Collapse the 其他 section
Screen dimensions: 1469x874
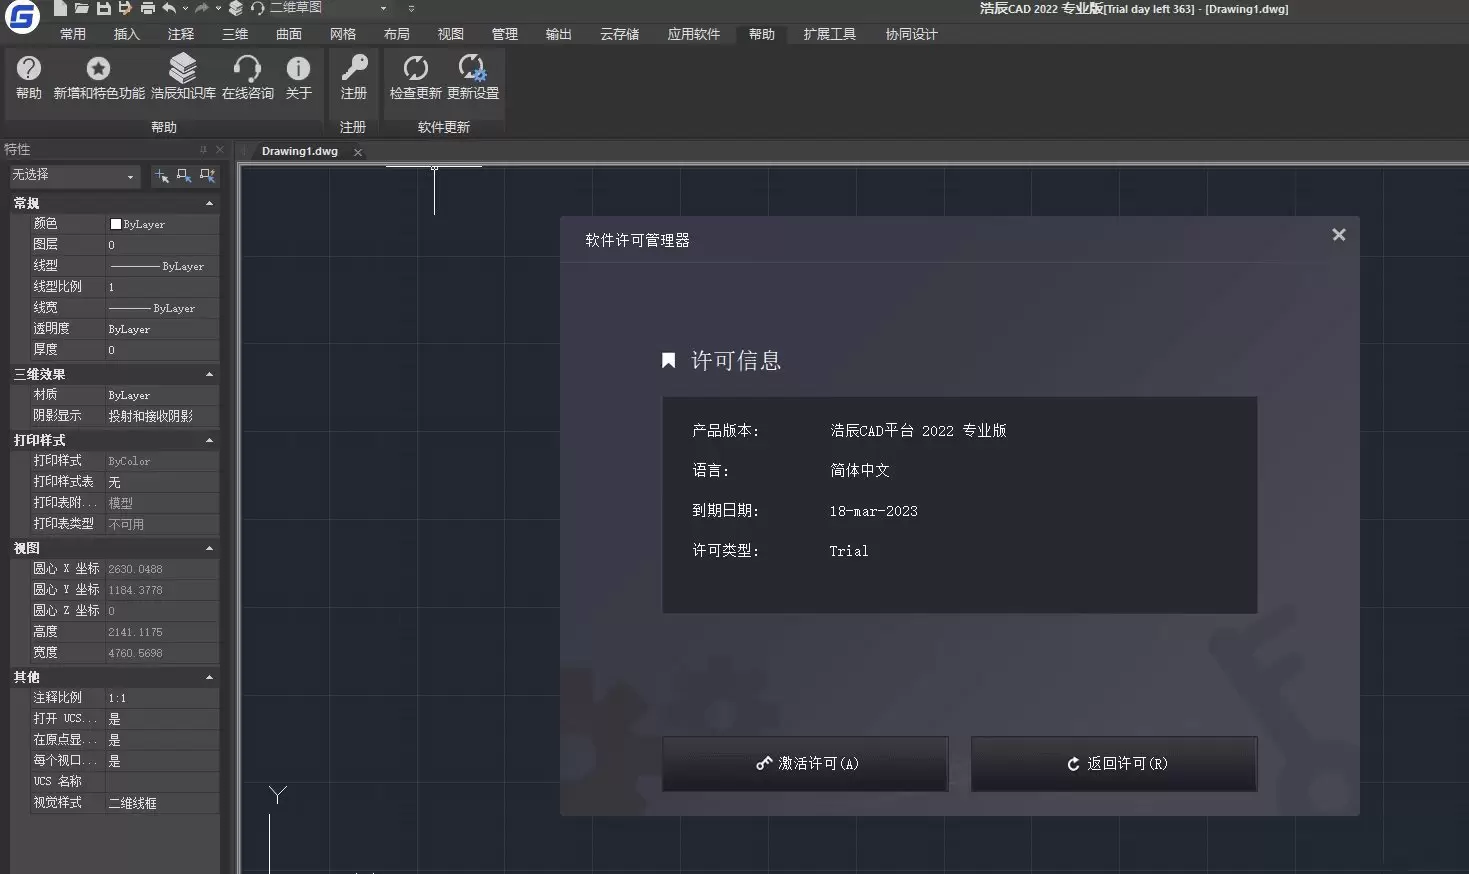[209, 677]
